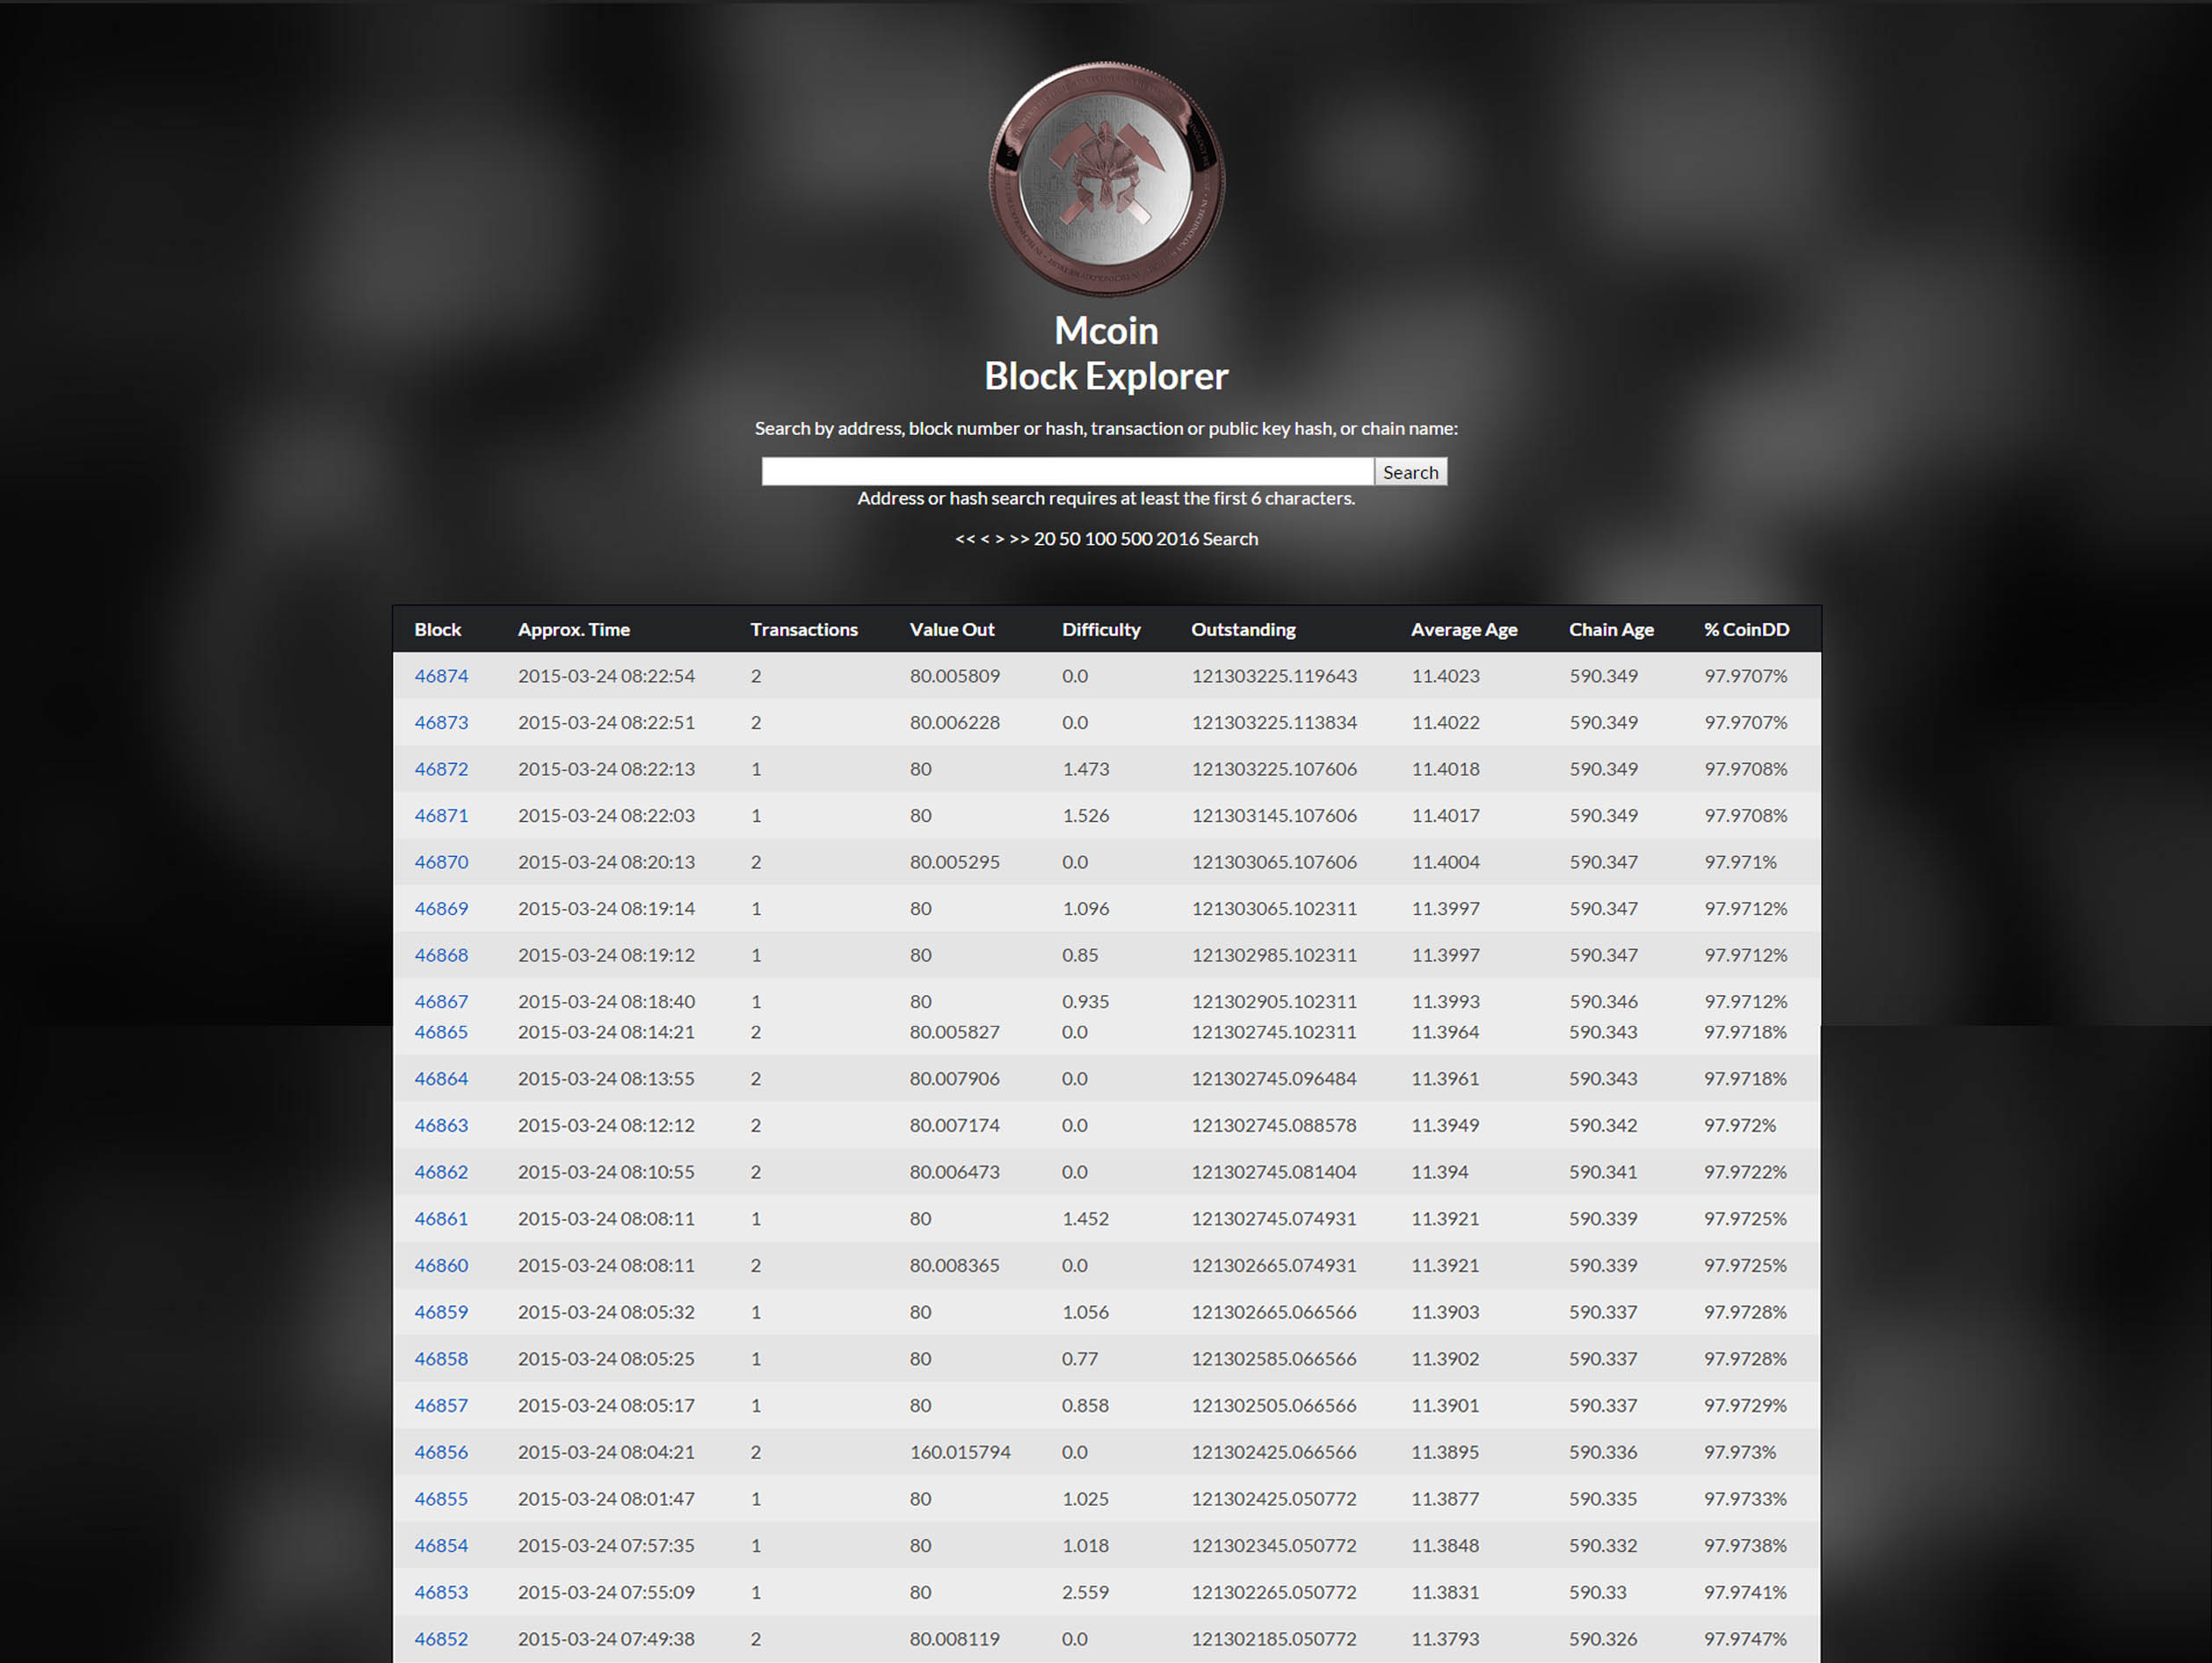Open block 46861 details
Screen dimensions: 2212x1663
click(441, 1219)
